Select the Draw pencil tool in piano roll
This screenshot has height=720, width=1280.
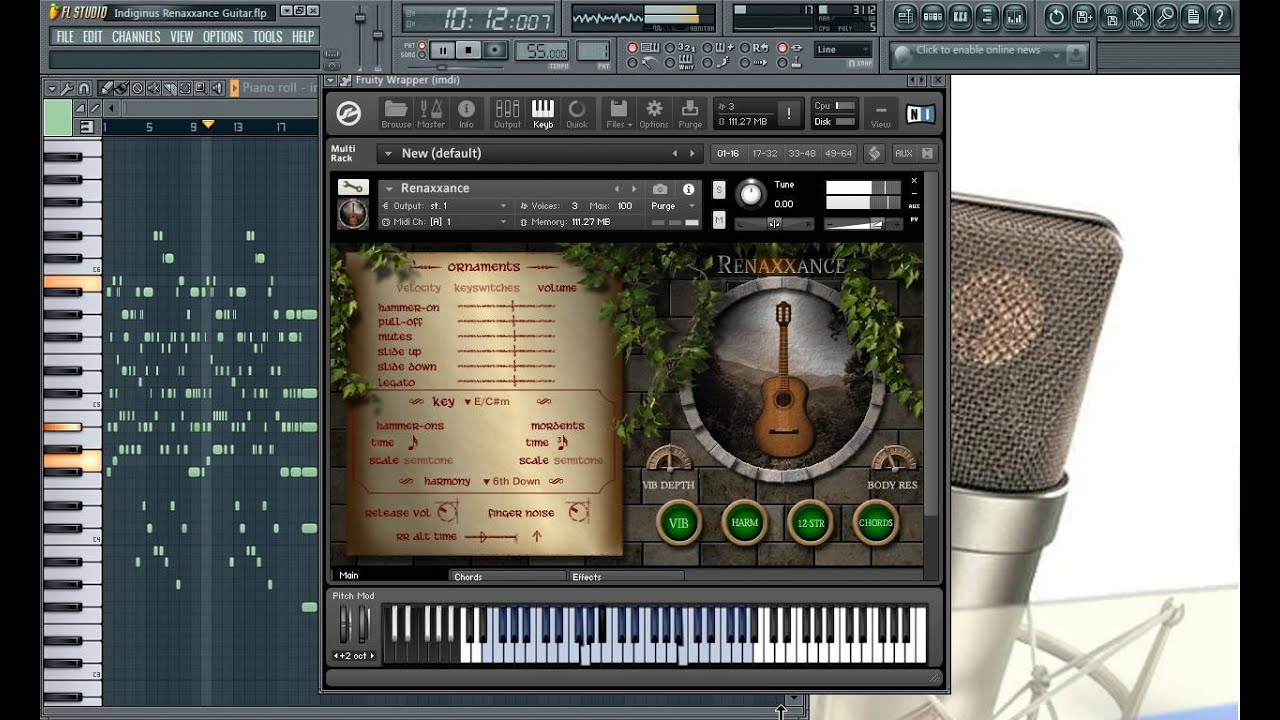click(x=105, y=88)
